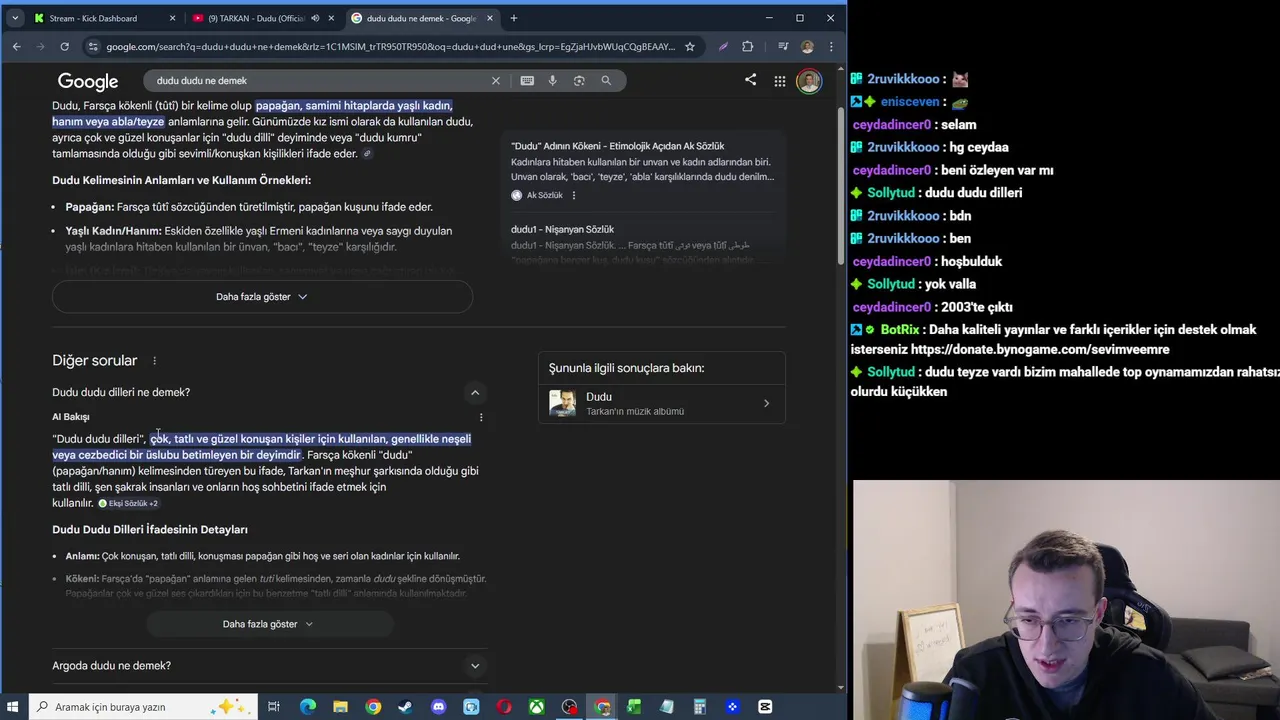
Task: Open the Windows Start menu
Action: click(x=14, y=707)
